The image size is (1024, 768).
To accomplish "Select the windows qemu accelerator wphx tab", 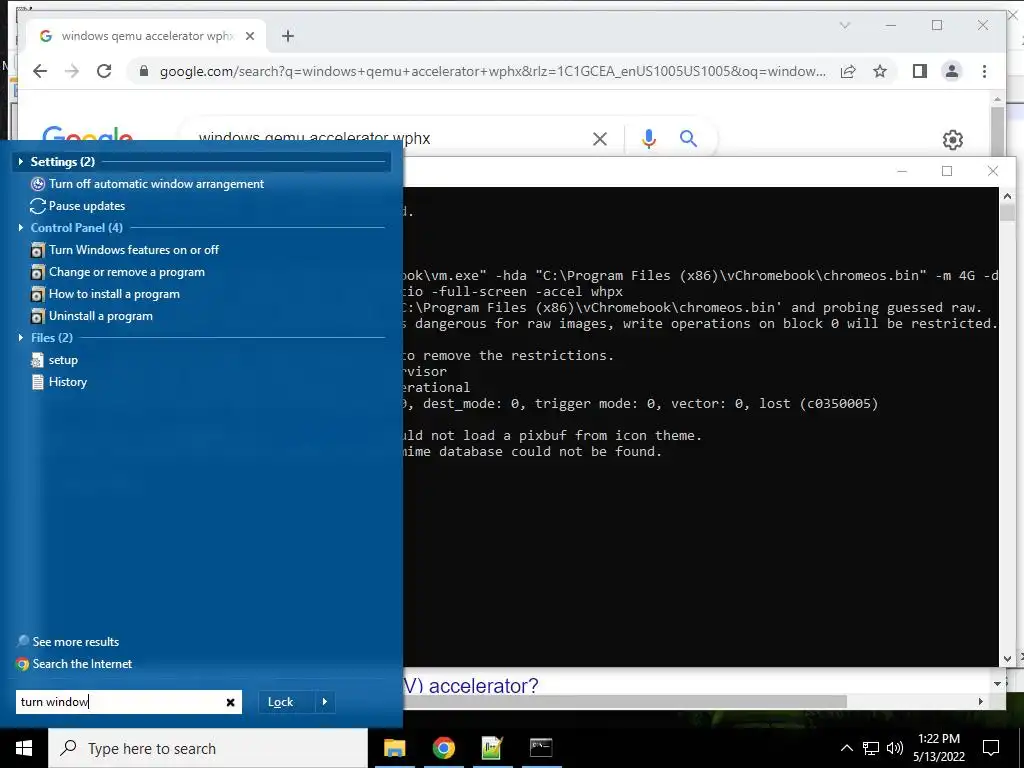I will (x=146, y=36).
